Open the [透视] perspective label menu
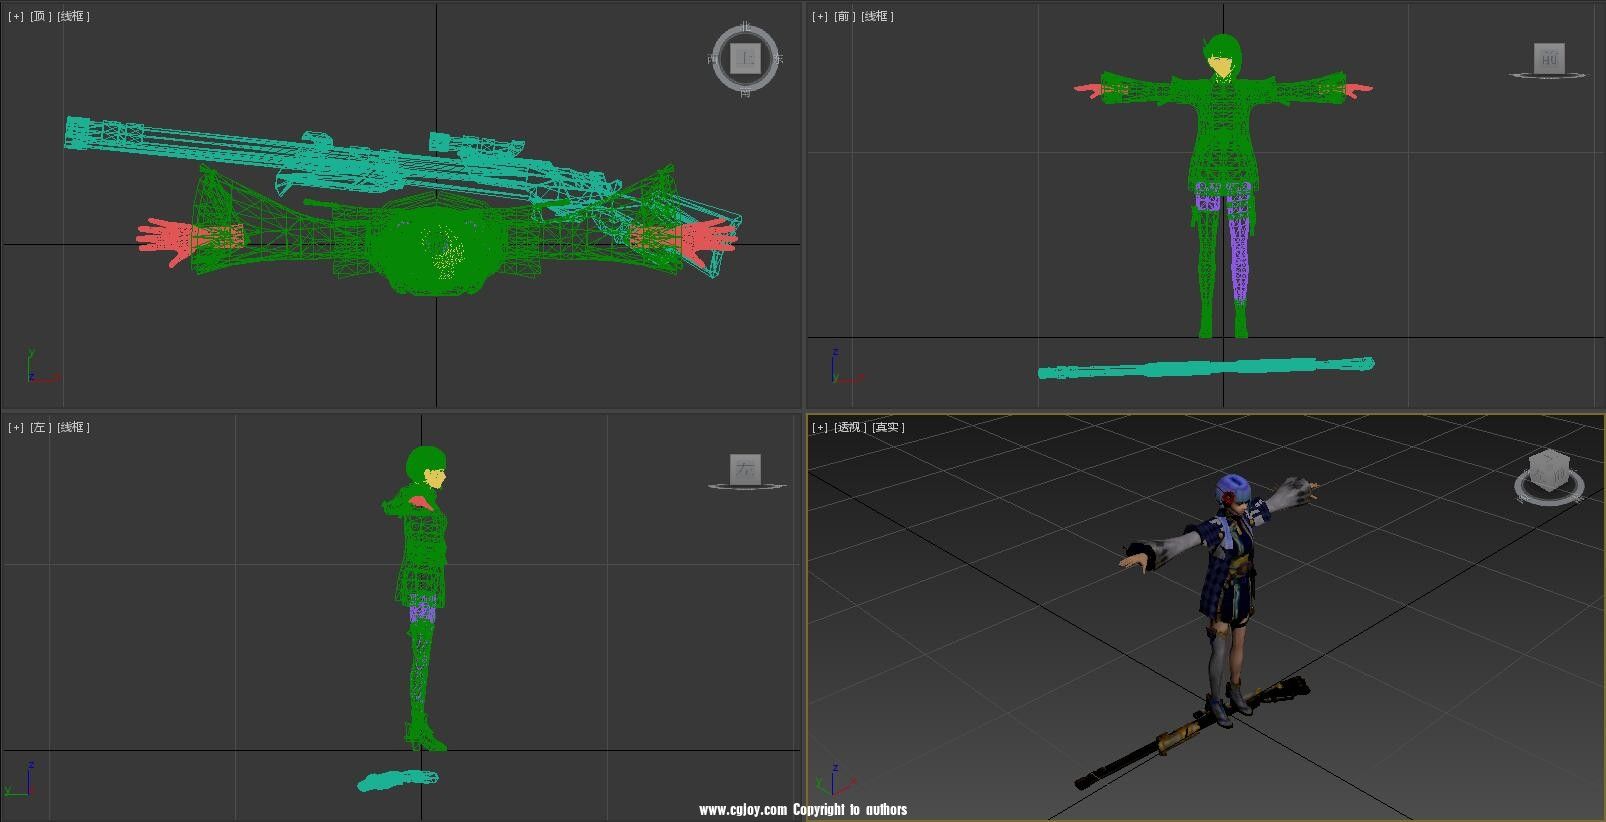 tap(850, 427)
